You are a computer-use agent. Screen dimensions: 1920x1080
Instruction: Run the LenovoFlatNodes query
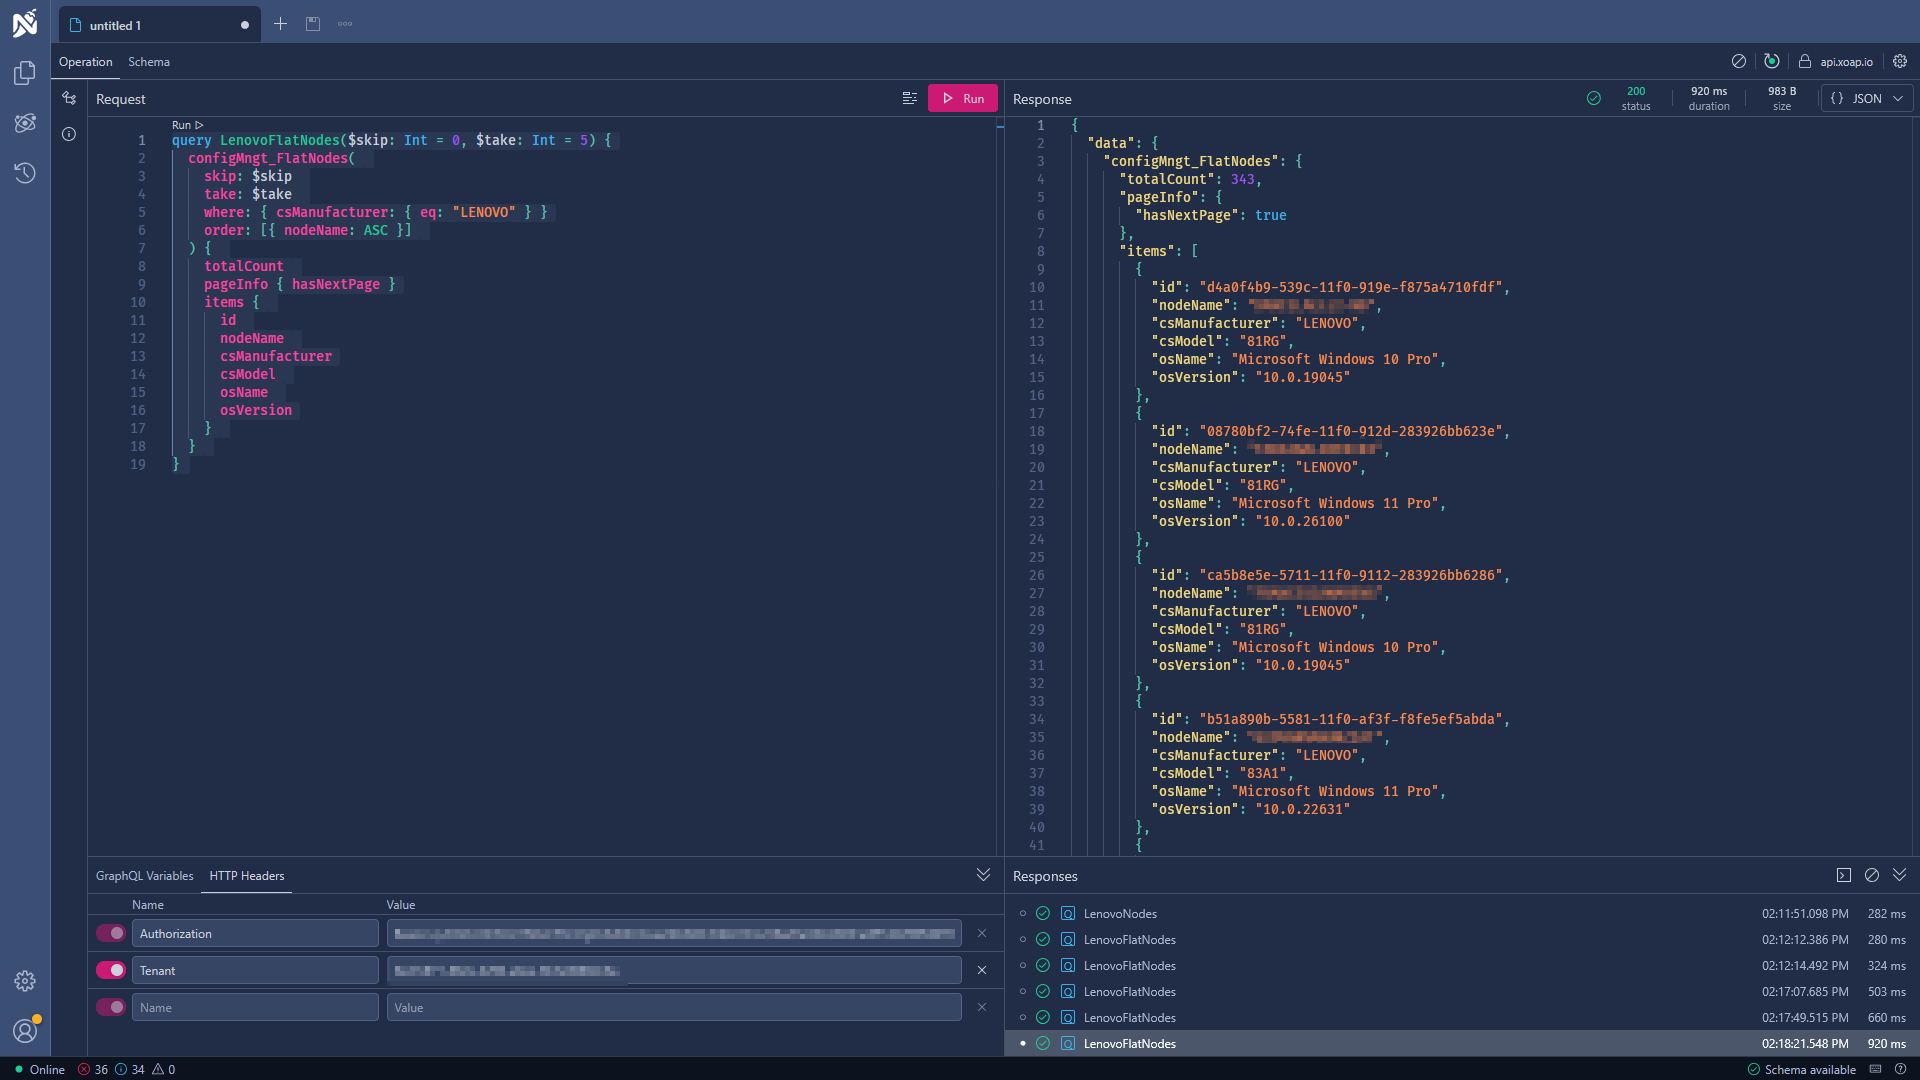click(x=961, y=98)
